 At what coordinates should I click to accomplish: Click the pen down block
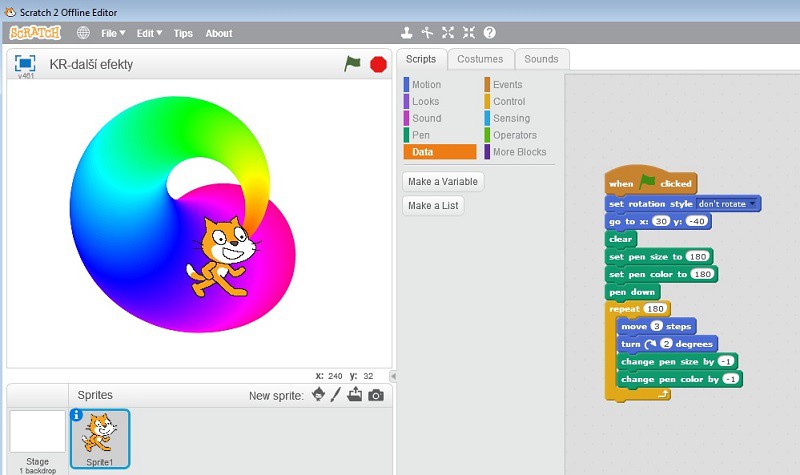[x=632, y=292]
